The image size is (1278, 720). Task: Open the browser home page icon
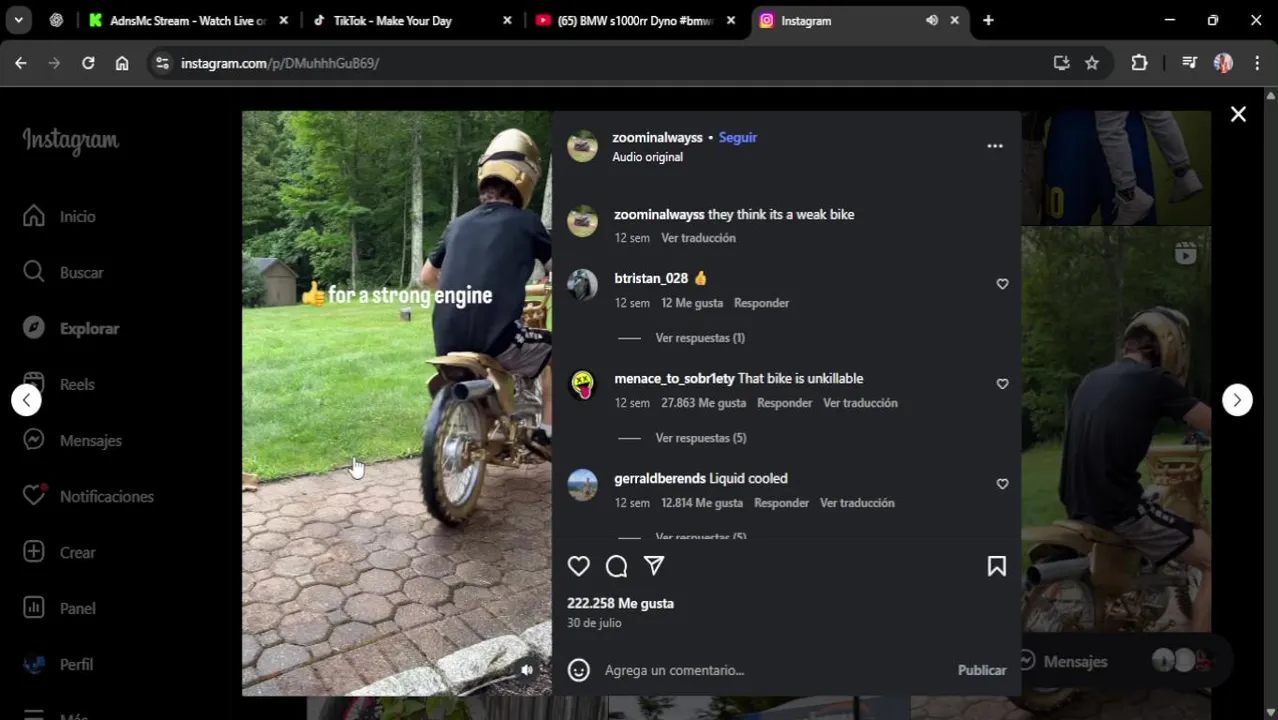click(122, 63)
